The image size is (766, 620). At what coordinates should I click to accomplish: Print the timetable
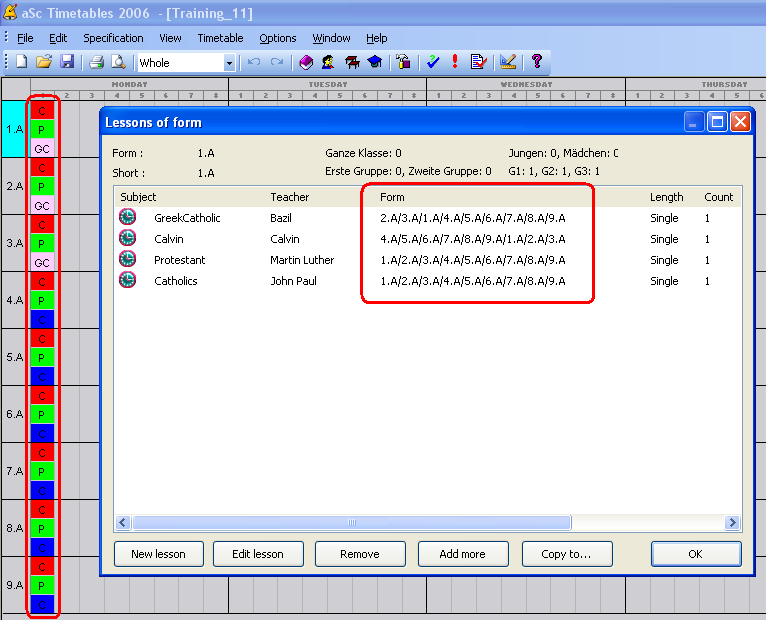coord(96,62)
